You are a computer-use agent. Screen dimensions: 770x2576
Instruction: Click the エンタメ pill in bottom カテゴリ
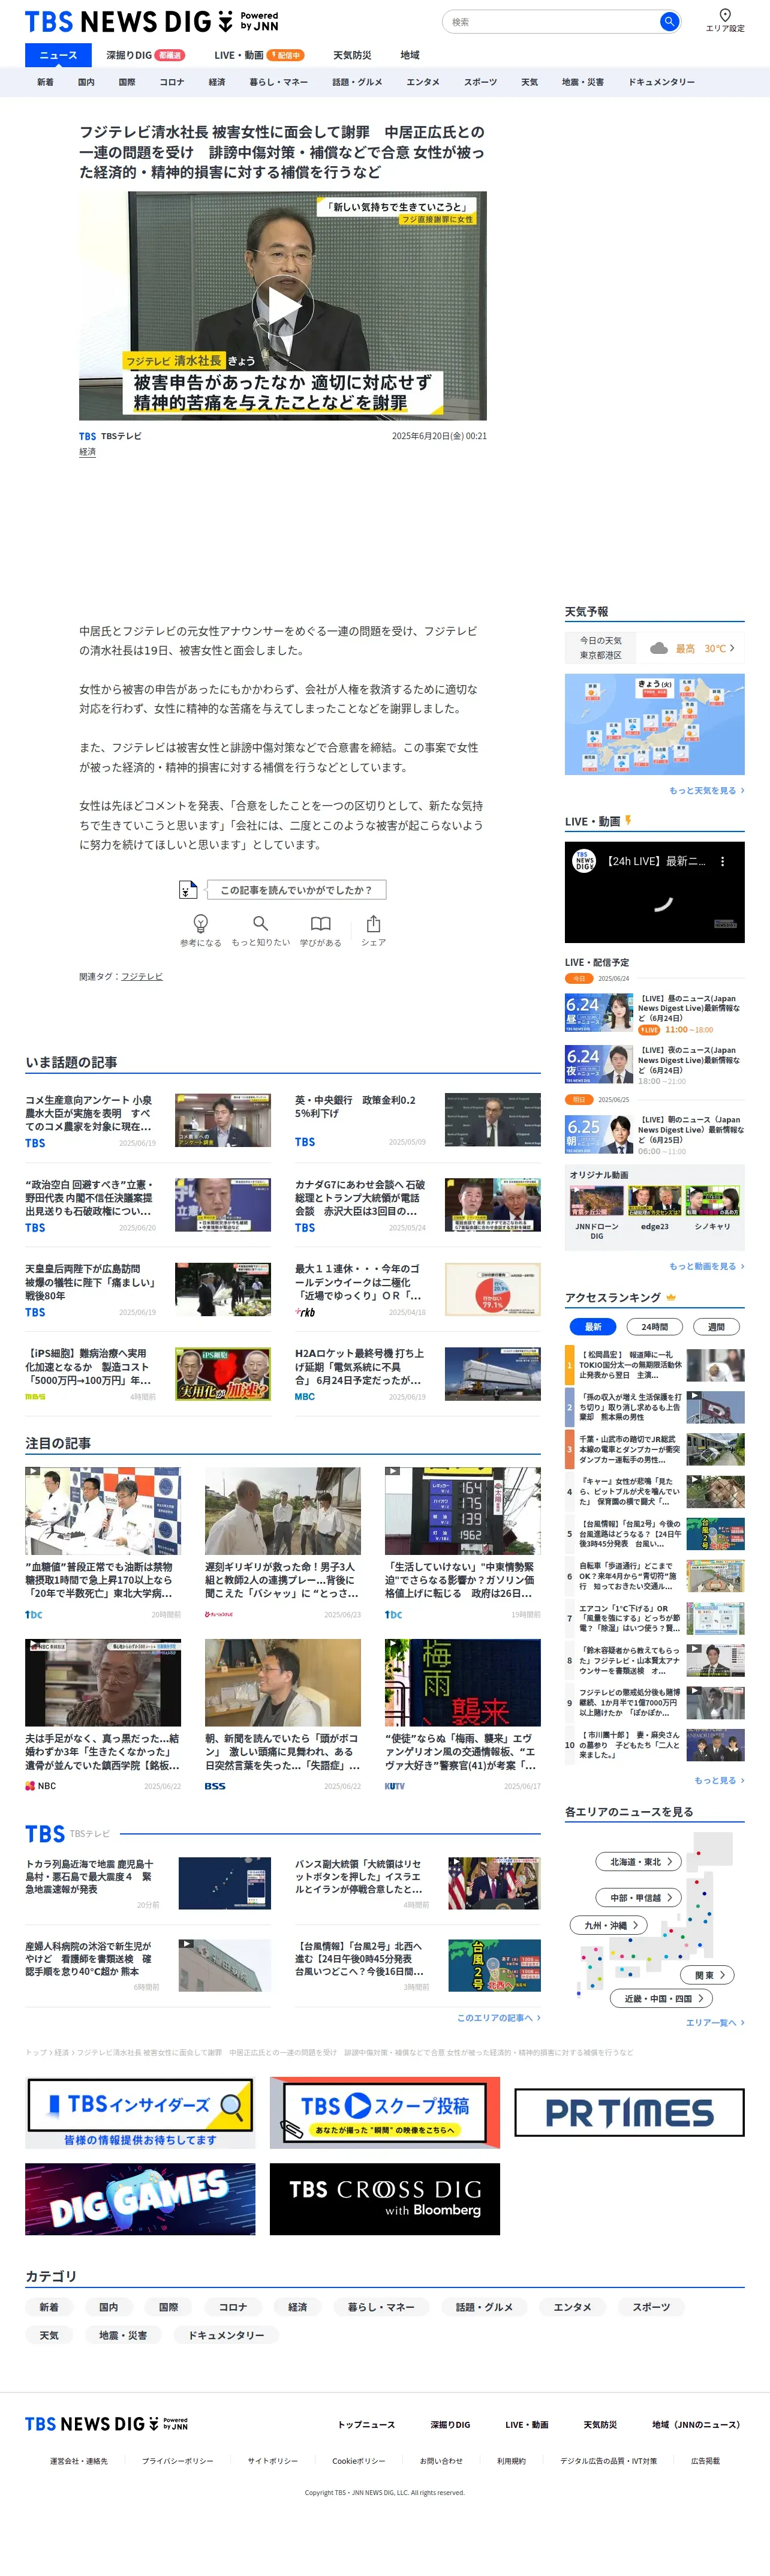(572, 2307)
